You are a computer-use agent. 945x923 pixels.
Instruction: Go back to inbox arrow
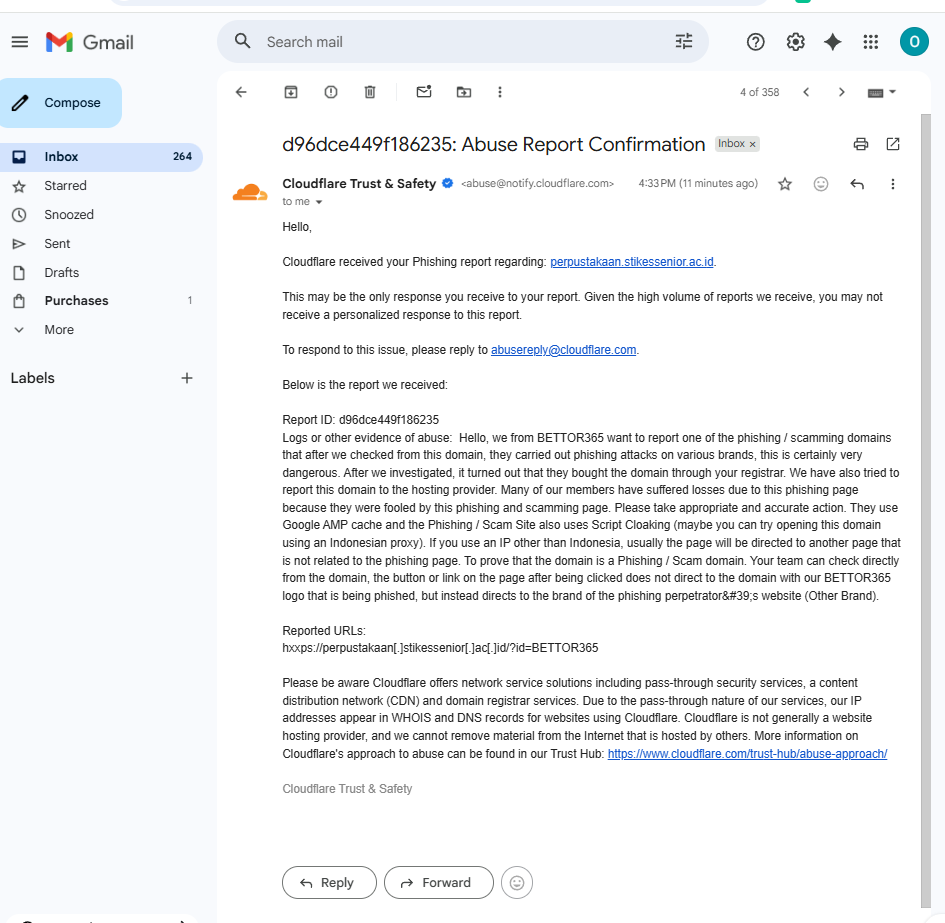[x=241, y=92]
